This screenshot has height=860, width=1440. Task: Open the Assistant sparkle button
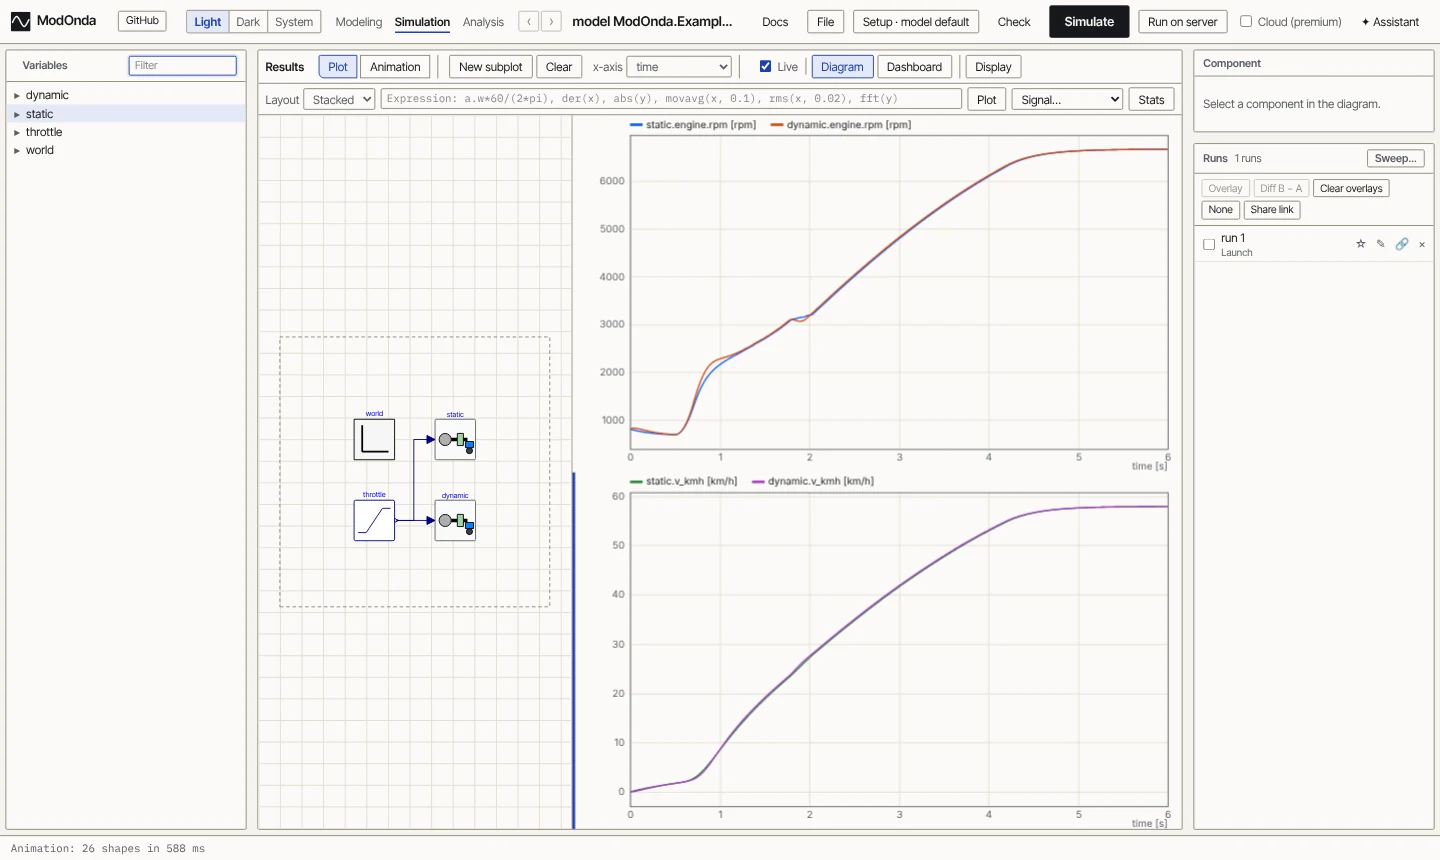[x=1390, y=21]
